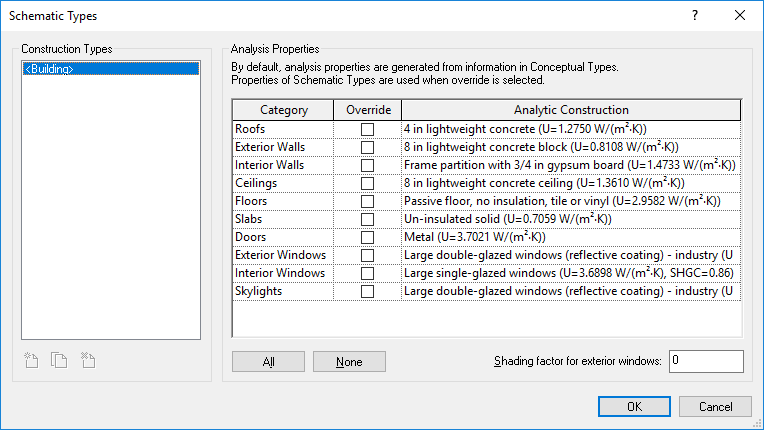764x430 pixels.
Task: Check the Doors override box
Action: (x=368, y=237)
